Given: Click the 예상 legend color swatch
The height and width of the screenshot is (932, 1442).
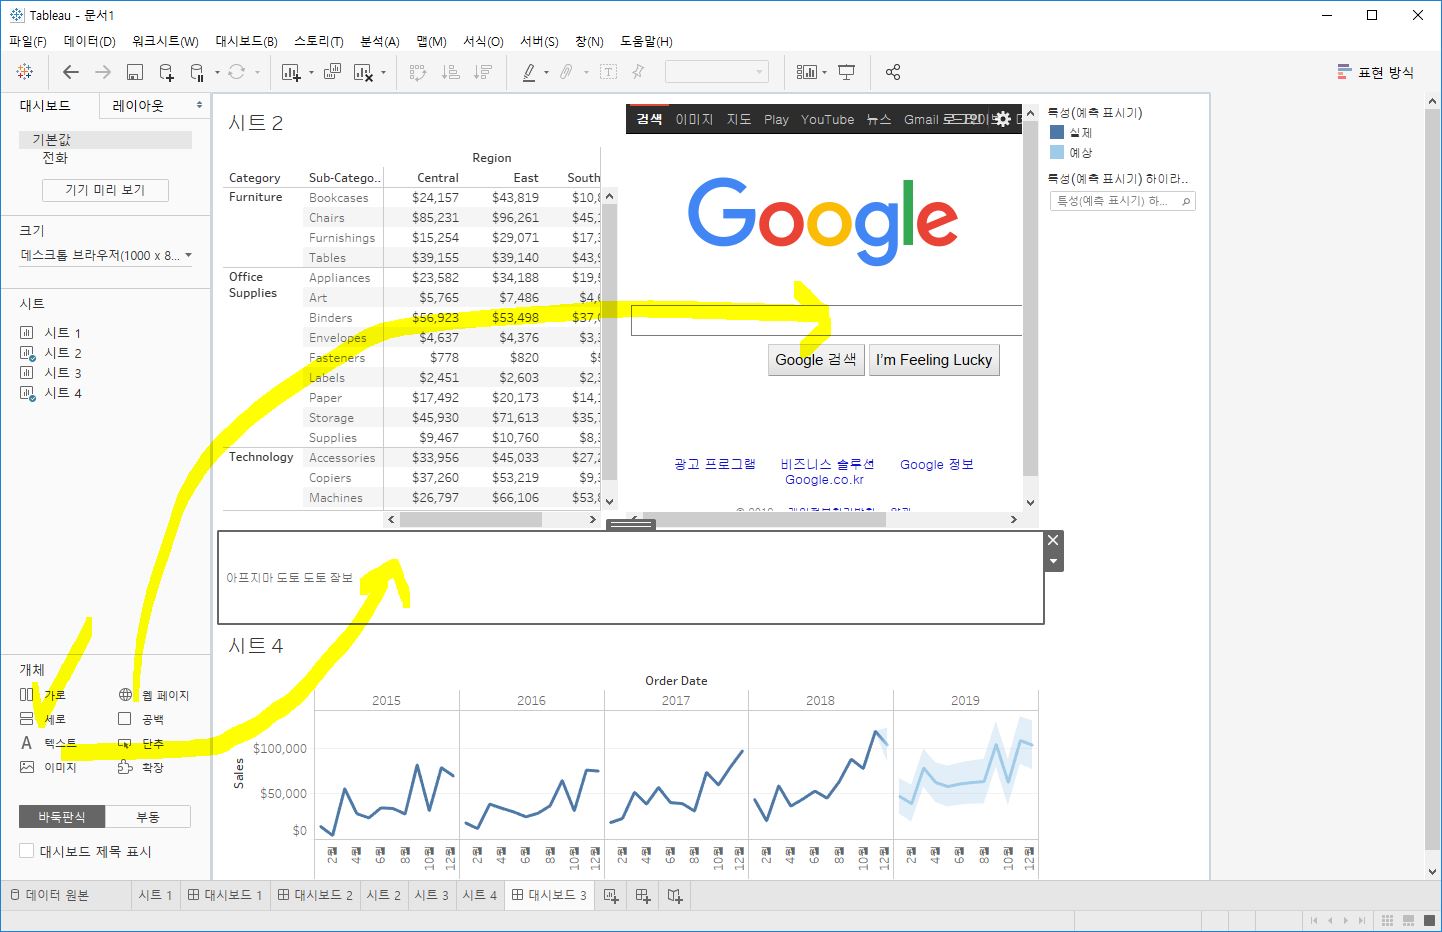Looking at the screenshot, I should [x=1057, y=152].
